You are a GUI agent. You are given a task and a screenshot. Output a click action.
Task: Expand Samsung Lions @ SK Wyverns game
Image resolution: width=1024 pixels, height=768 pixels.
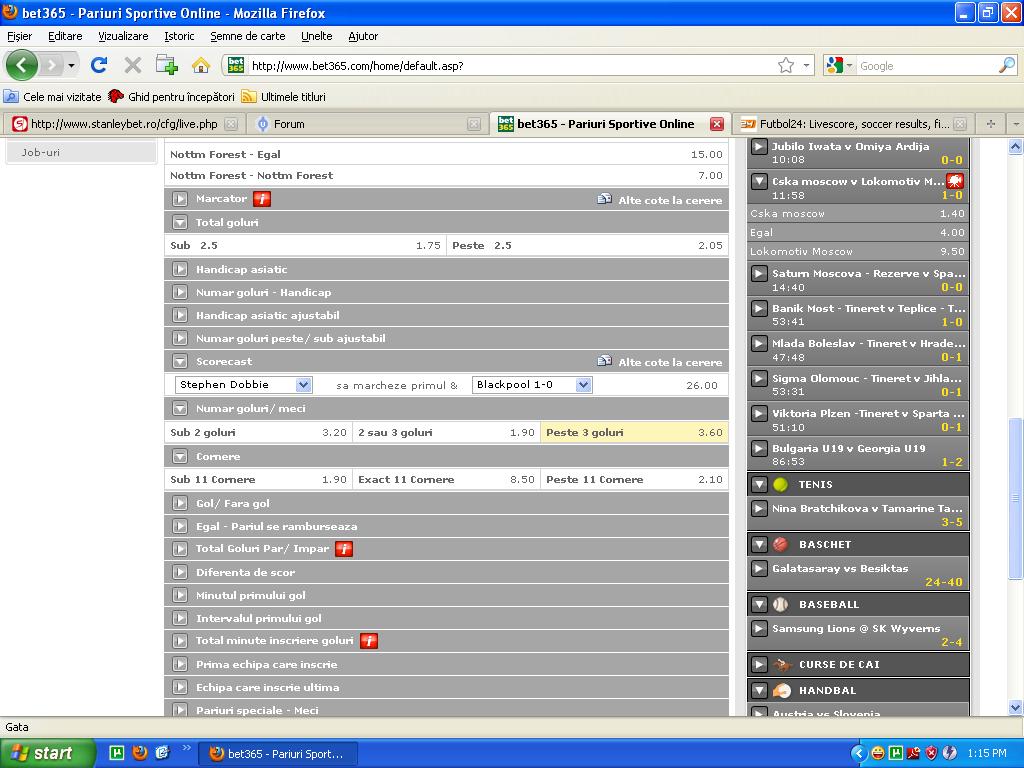[x=758, y=629]
